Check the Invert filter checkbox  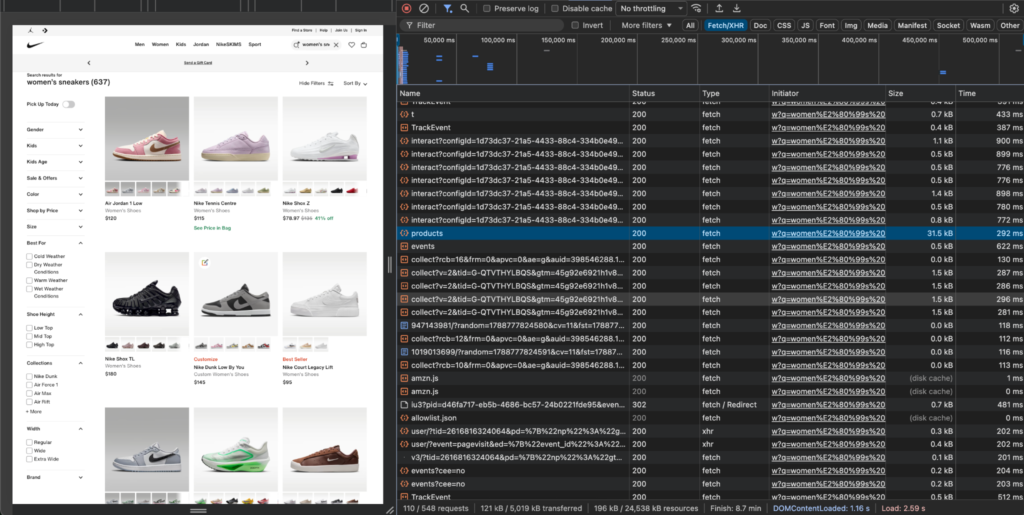click(x=575, y=25)
